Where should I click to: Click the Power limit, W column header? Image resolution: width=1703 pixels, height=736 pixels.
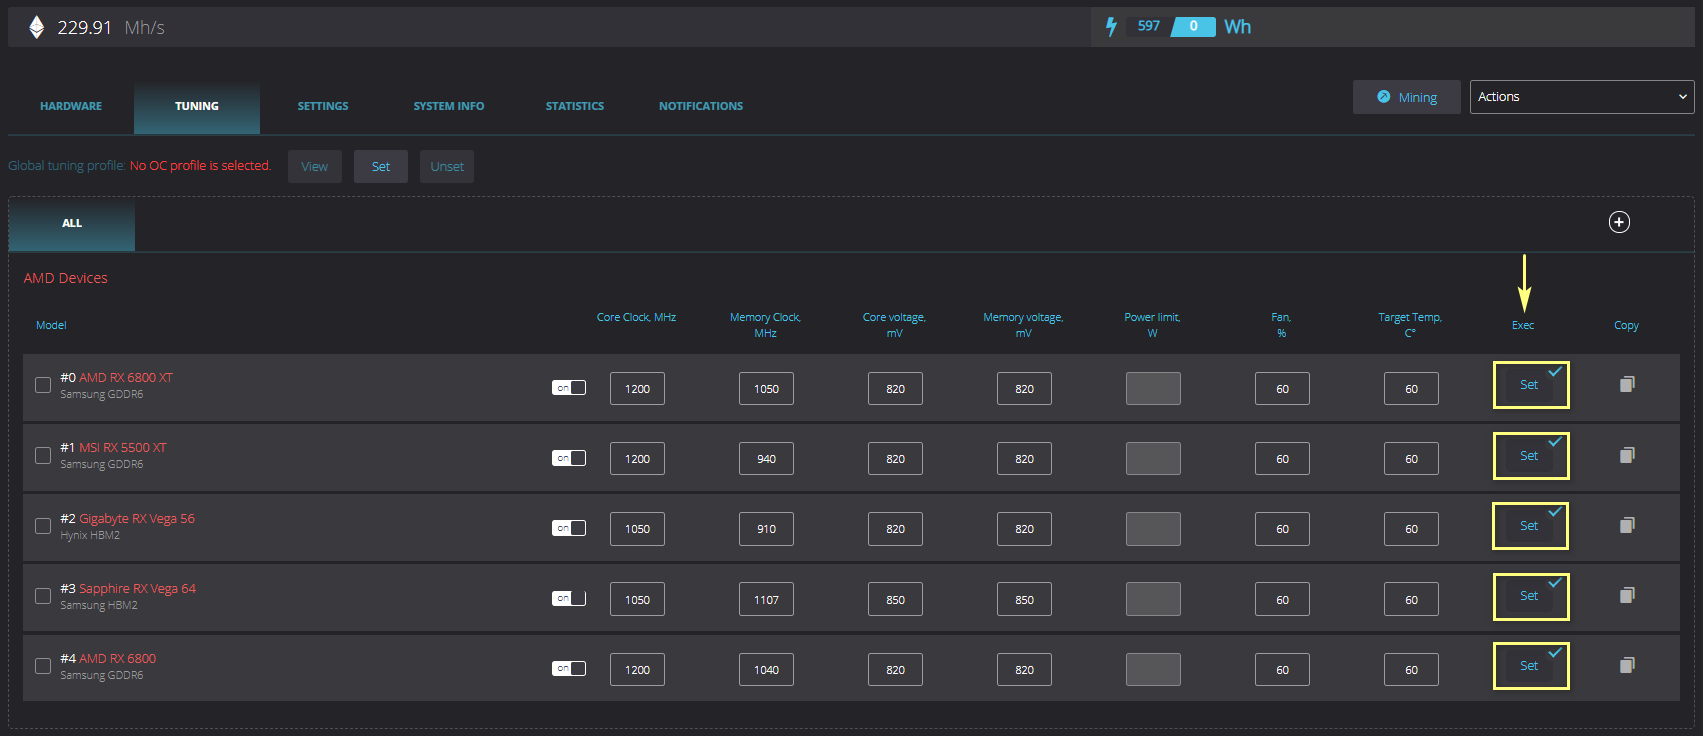pyautogui.click(x=1152, y=325)
